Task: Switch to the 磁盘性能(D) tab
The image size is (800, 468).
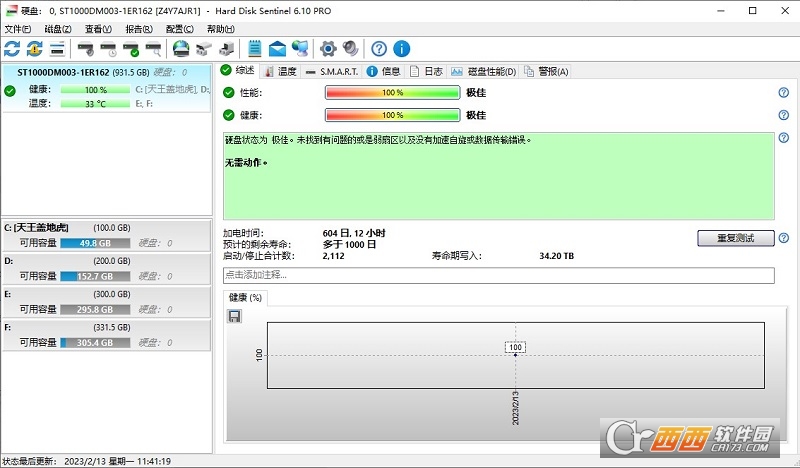Action: point(483,71)
